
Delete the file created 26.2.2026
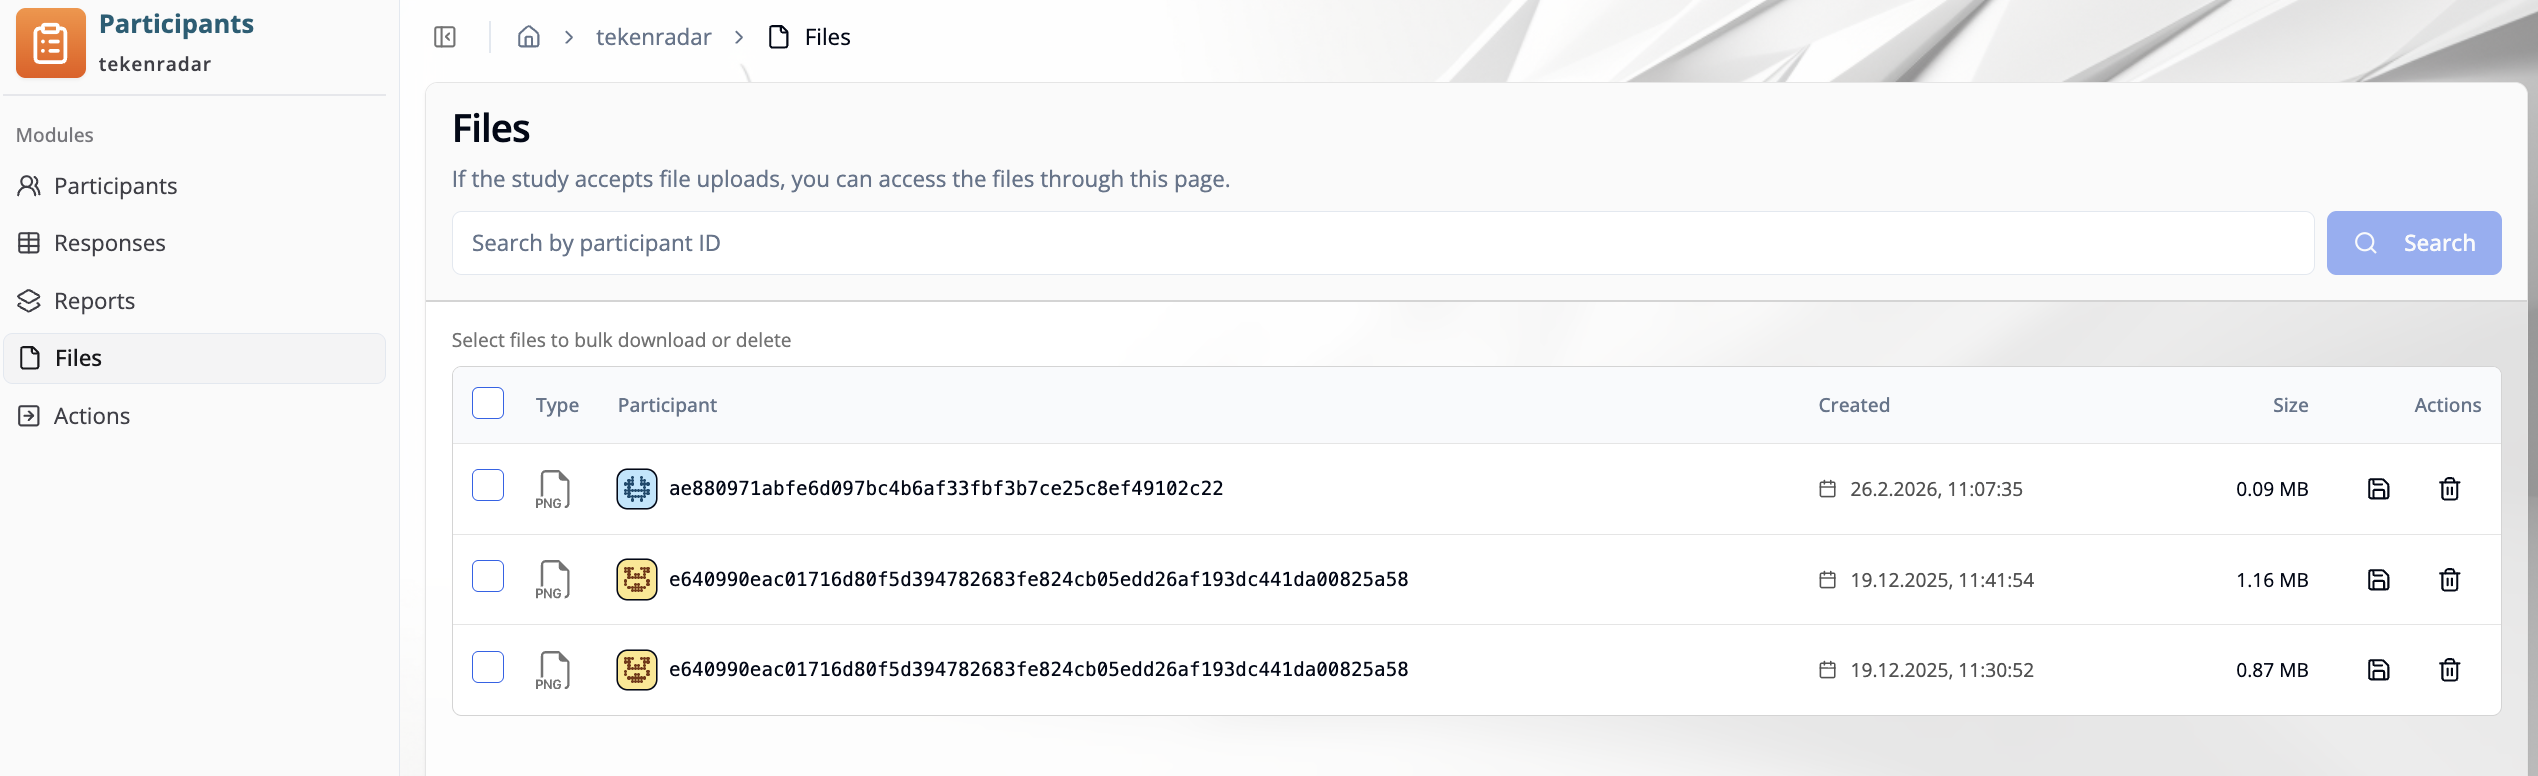coord(2449,489)
